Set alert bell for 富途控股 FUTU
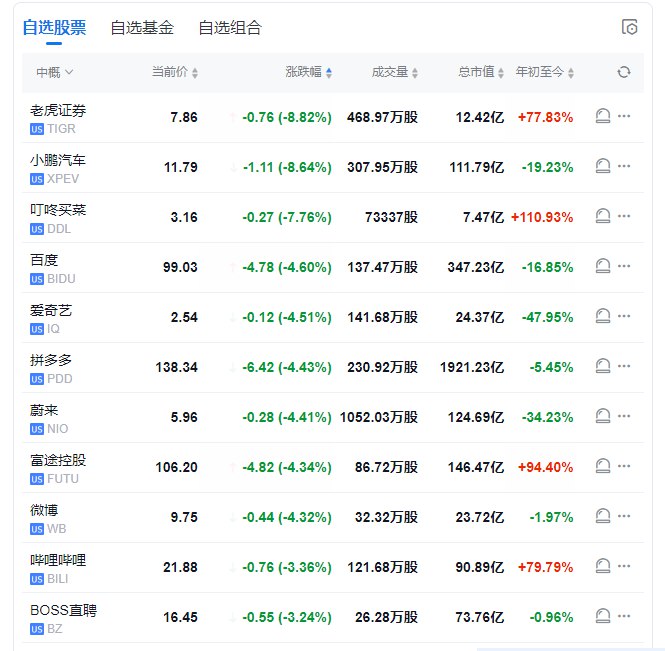 tap(603, 466)
